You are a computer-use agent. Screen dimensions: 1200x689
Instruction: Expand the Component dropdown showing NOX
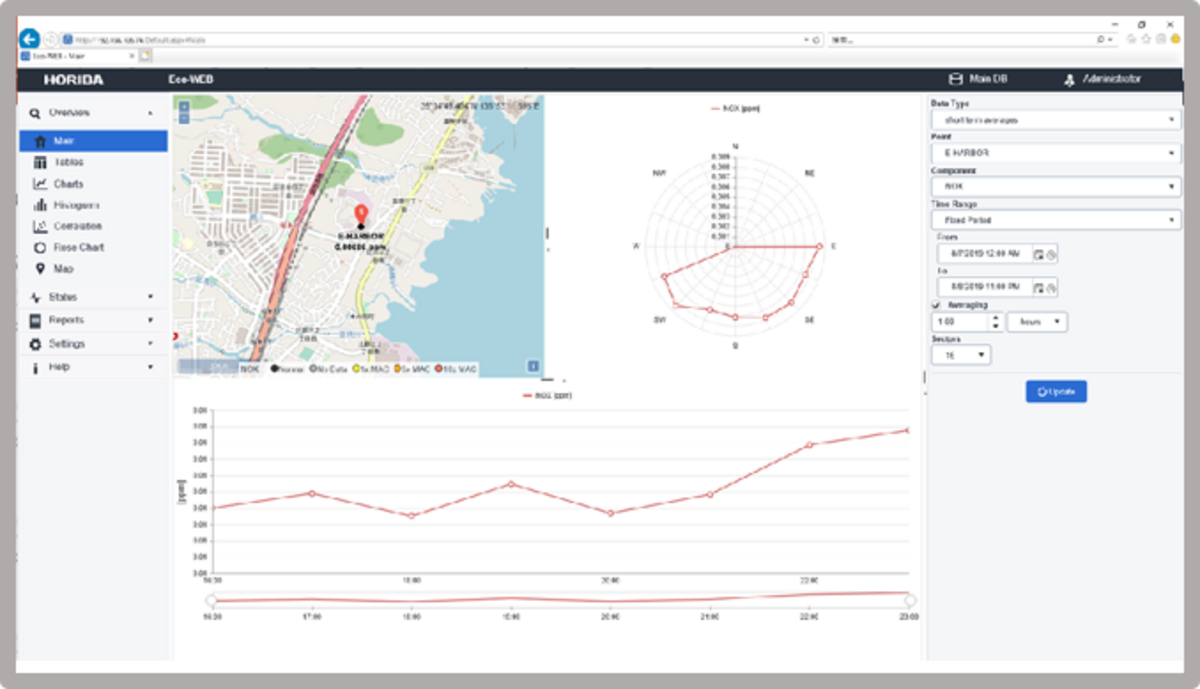click(1055, 186)
